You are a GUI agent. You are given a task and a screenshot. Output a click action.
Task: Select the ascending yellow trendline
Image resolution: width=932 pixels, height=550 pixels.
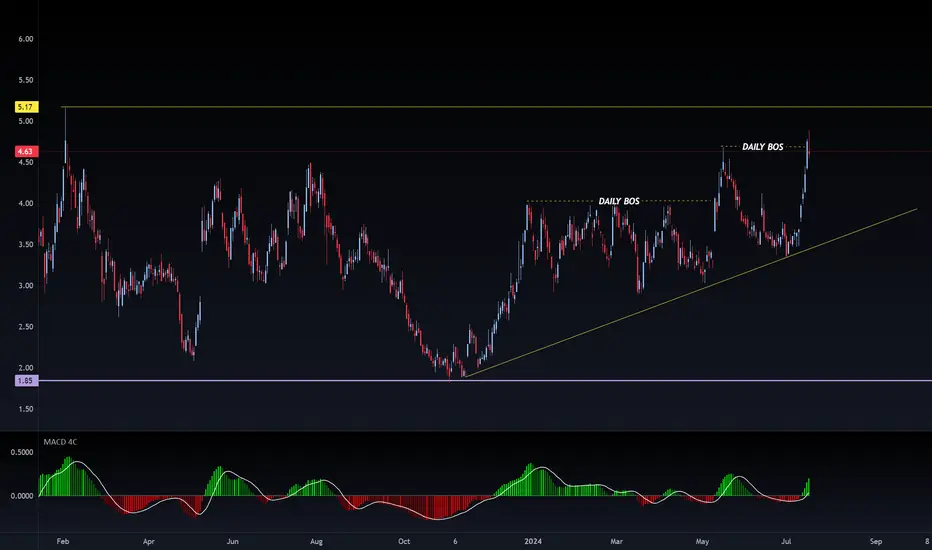click(689, 291)
